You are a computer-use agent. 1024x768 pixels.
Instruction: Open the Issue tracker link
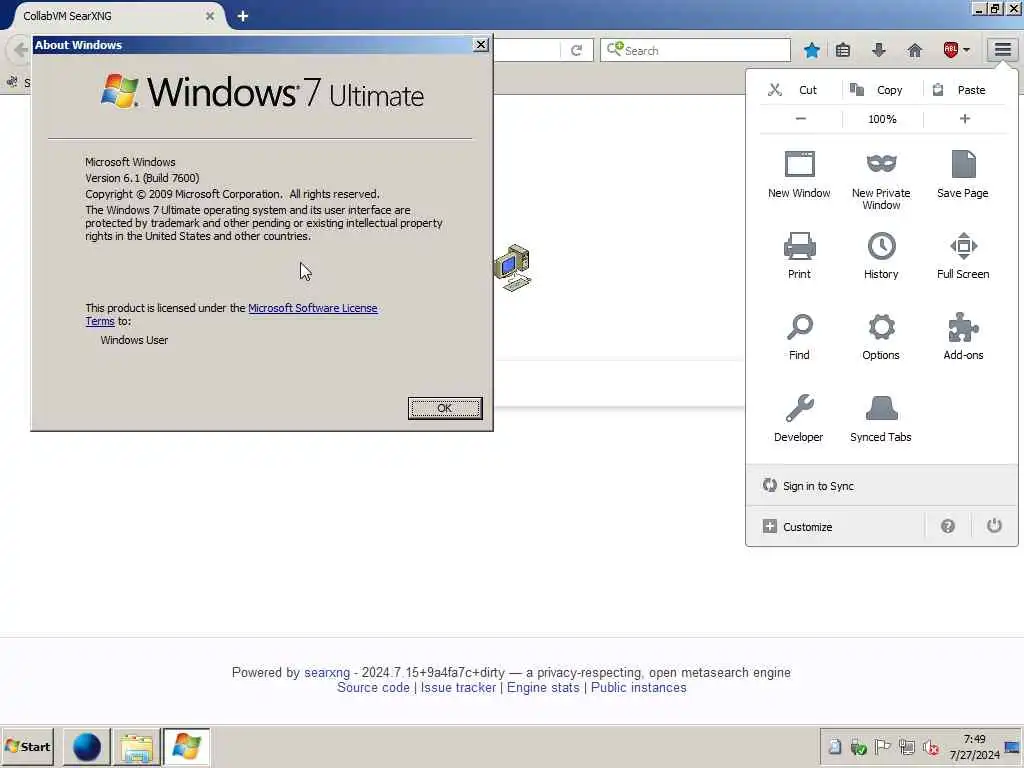click(x=458, y=688)
